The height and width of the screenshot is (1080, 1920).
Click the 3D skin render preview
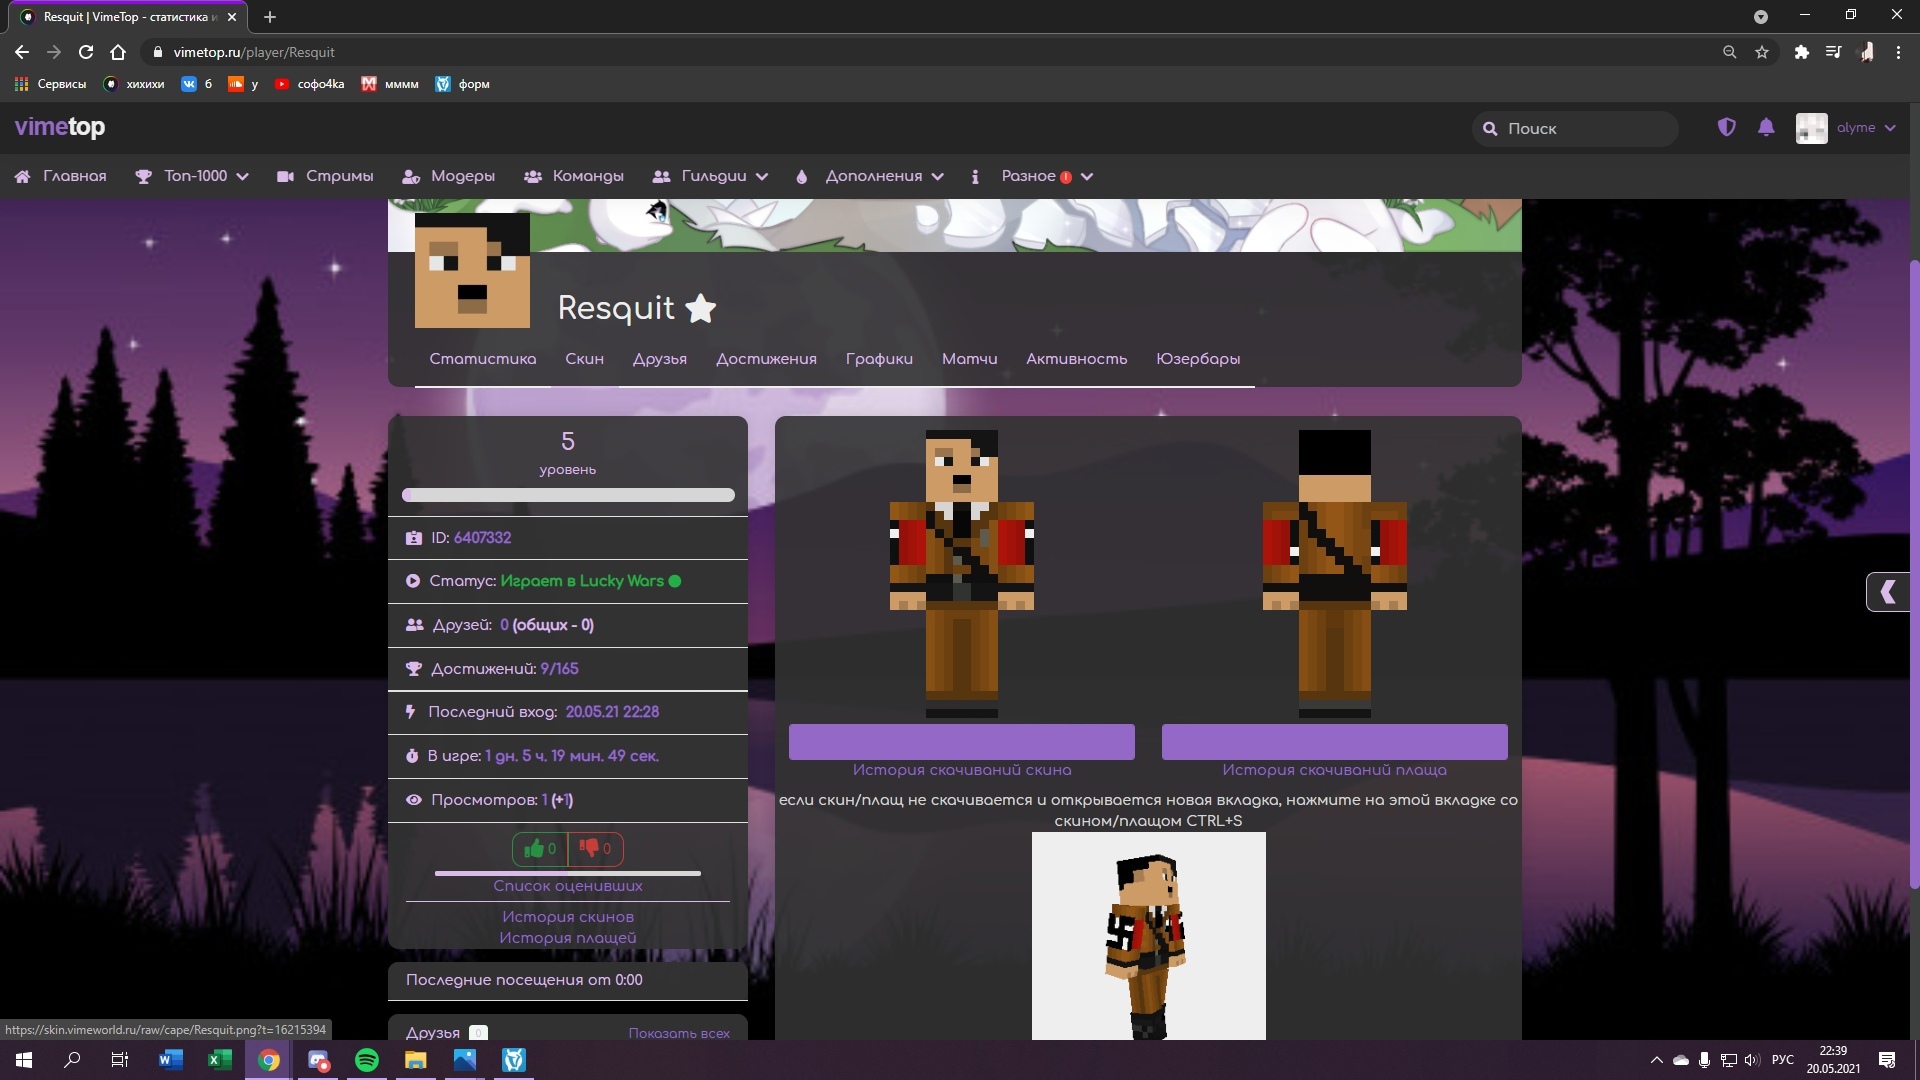1148,936
